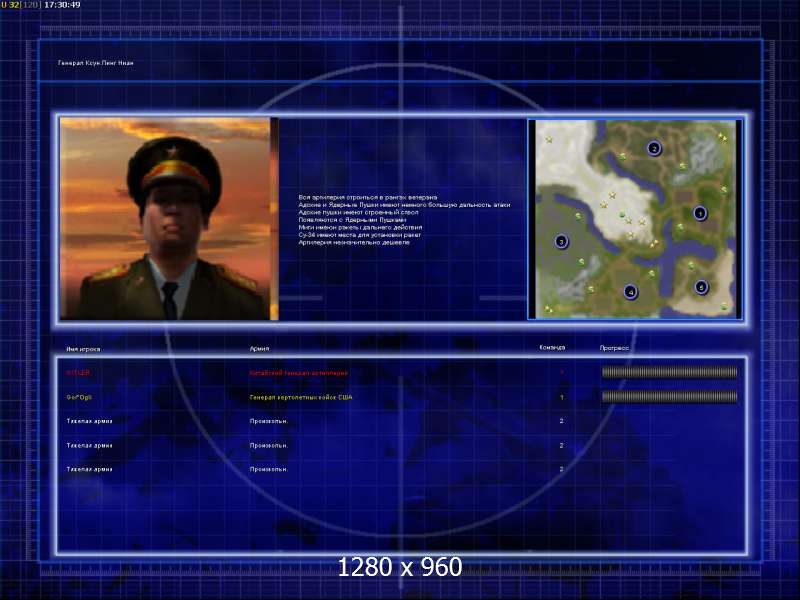
Task: Click the "Команда" column header
Action: pos(552,347)
